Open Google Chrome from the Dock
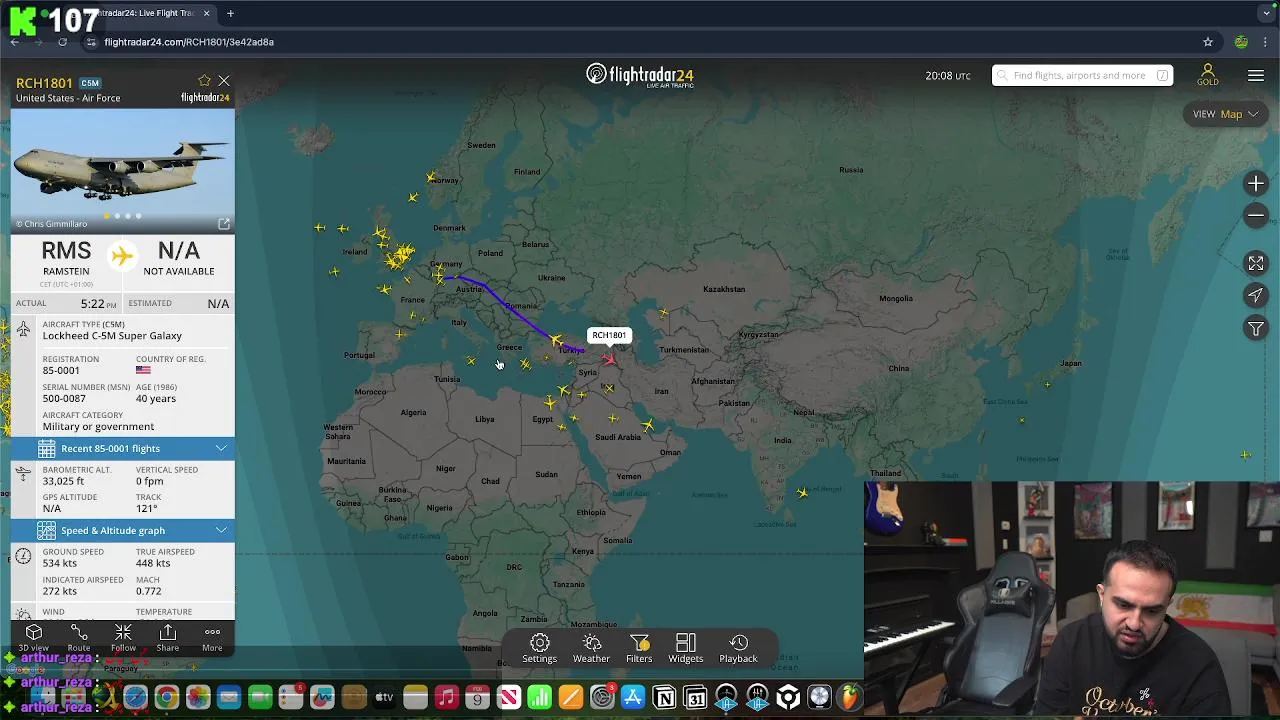This screenshot has width=1280, height=720. click(166, 697)
